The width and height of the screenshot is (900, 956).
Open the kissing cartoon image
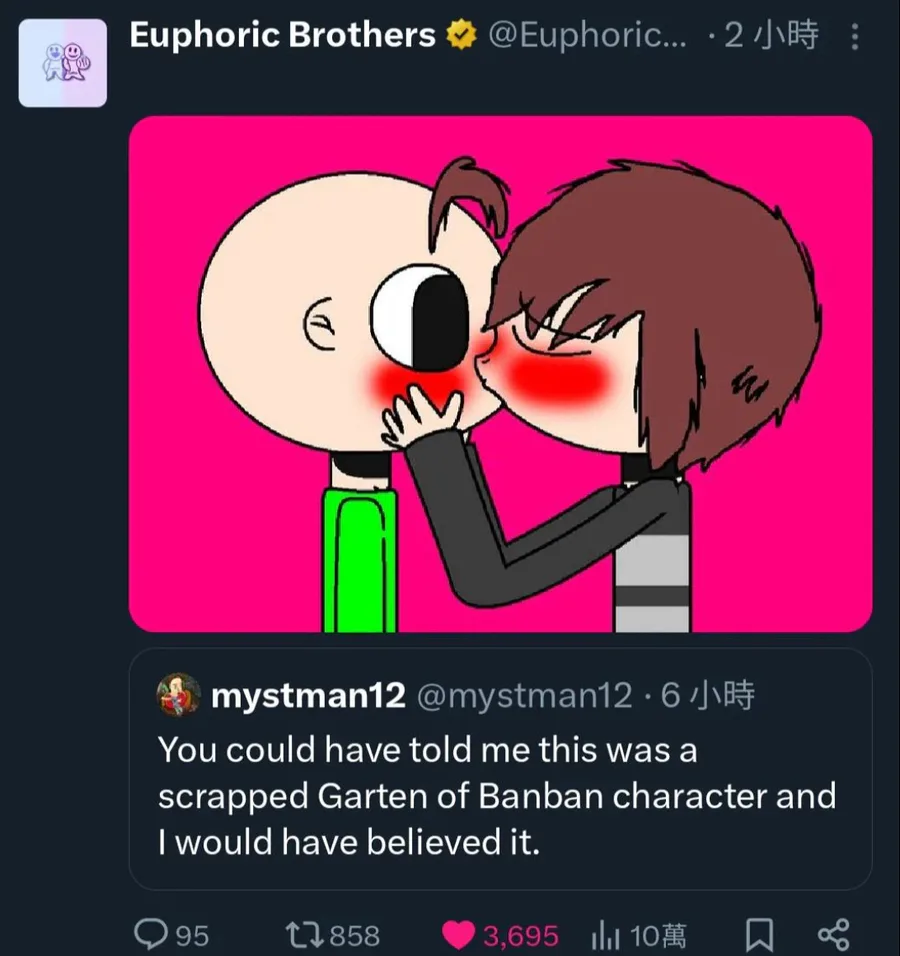coord(500,373)
